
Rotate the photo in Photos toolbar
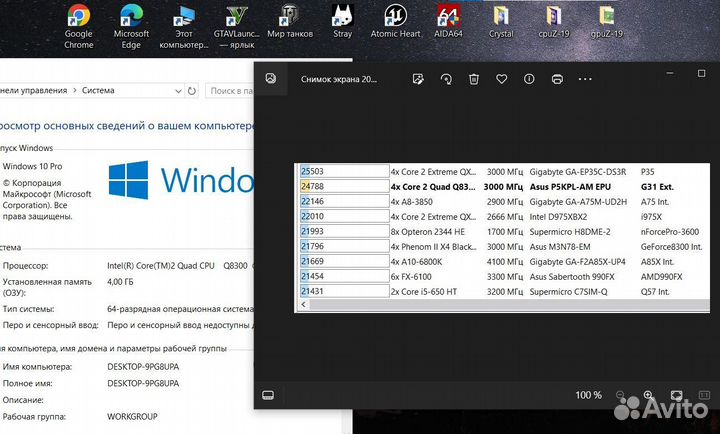[x=446, y=79]
